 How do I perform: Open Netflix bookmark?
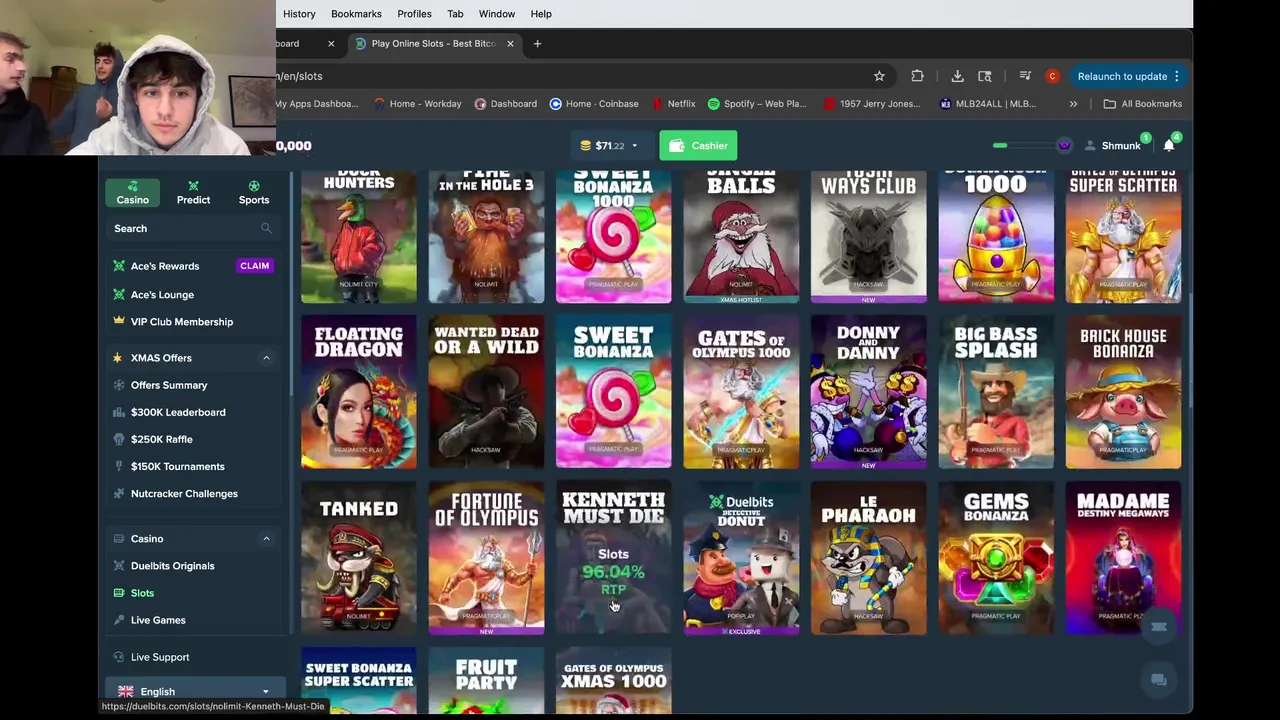point(672,104)
